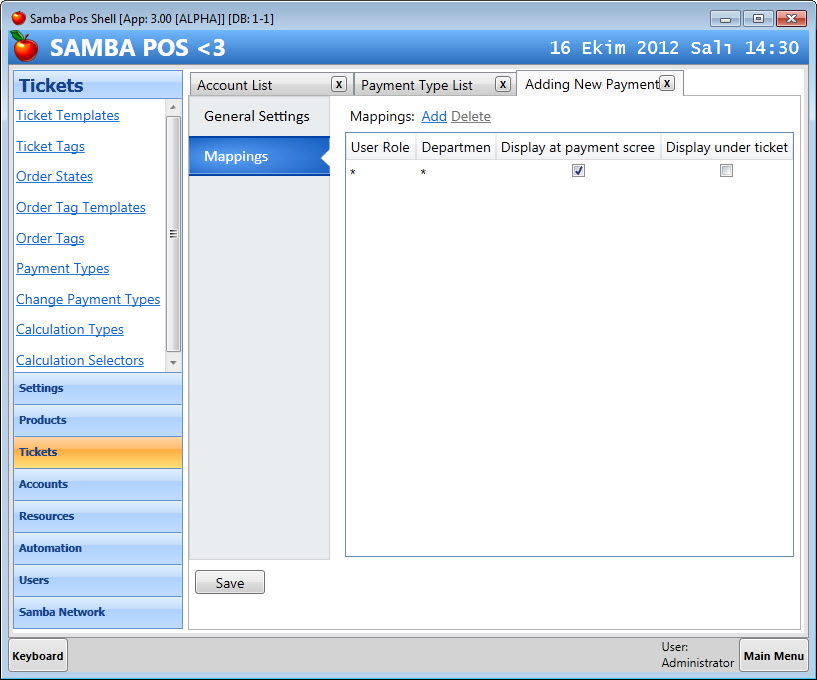Open Payment Types link

(x=63, y=268)
